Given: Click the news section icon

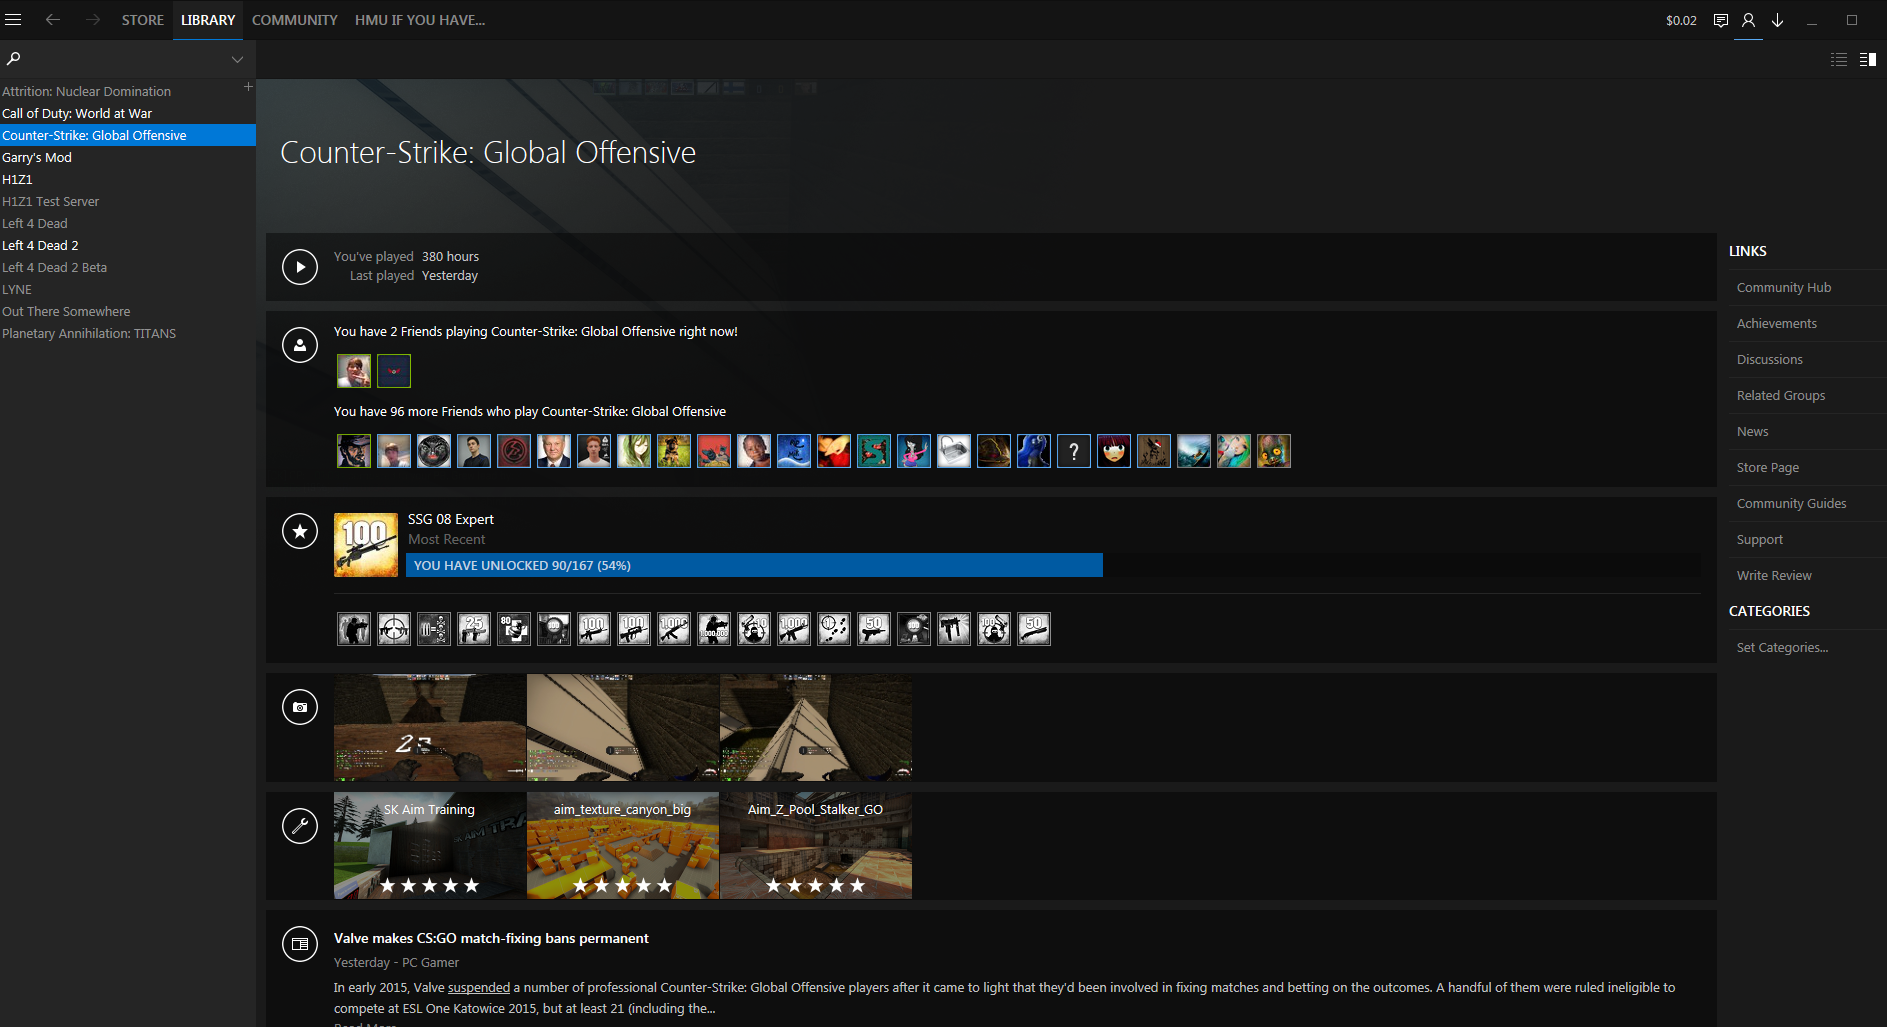Looking at the screenshot, I should [x=300, y=944].
